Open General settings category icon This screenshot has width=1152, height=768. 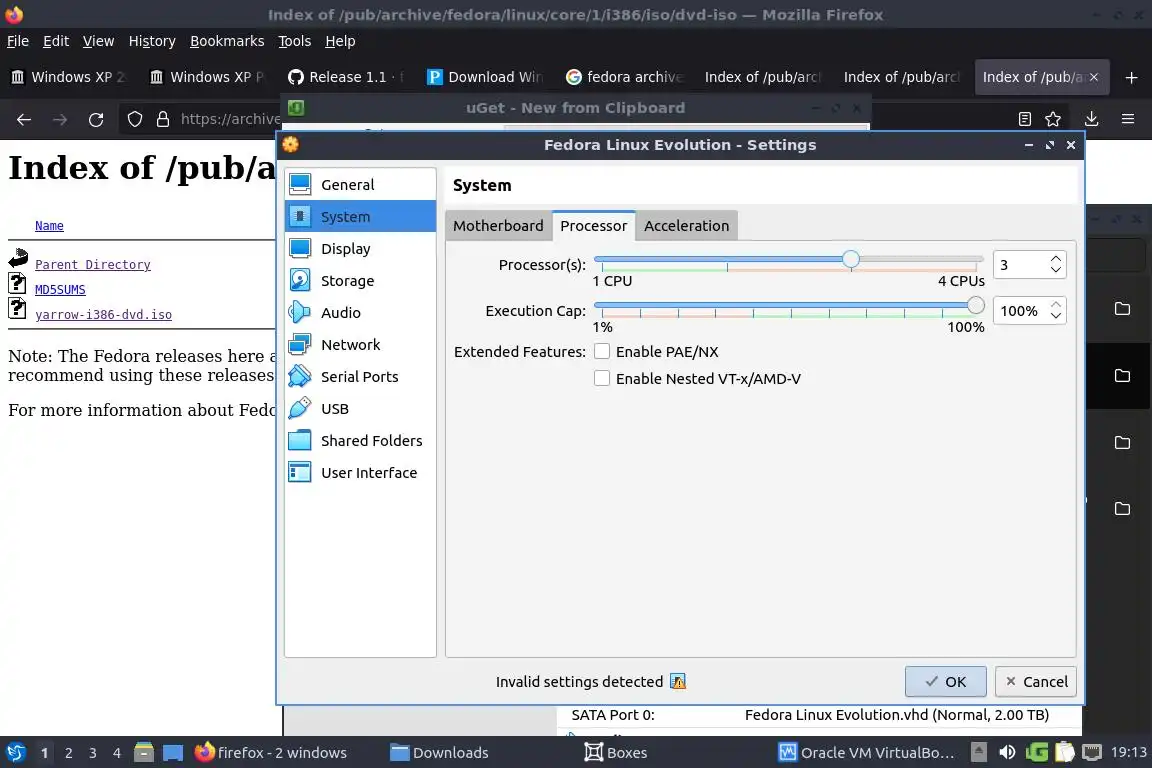click(x=300, y=184)
